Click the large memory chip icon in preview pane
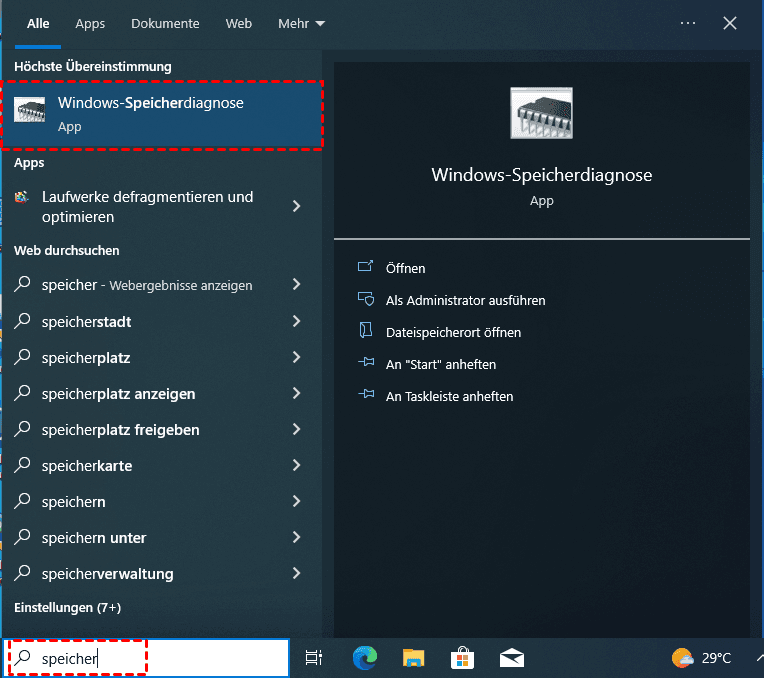Image resolution: width=764 pixels, height=678 pixels. (541, 113)
